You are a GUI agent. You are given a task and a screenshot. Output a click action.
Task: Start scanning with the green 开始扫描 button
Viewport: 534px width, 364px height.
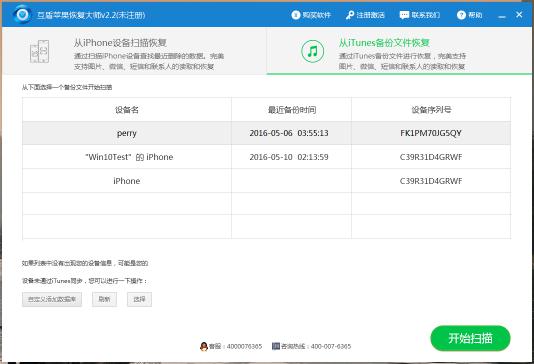pos(470,338)
